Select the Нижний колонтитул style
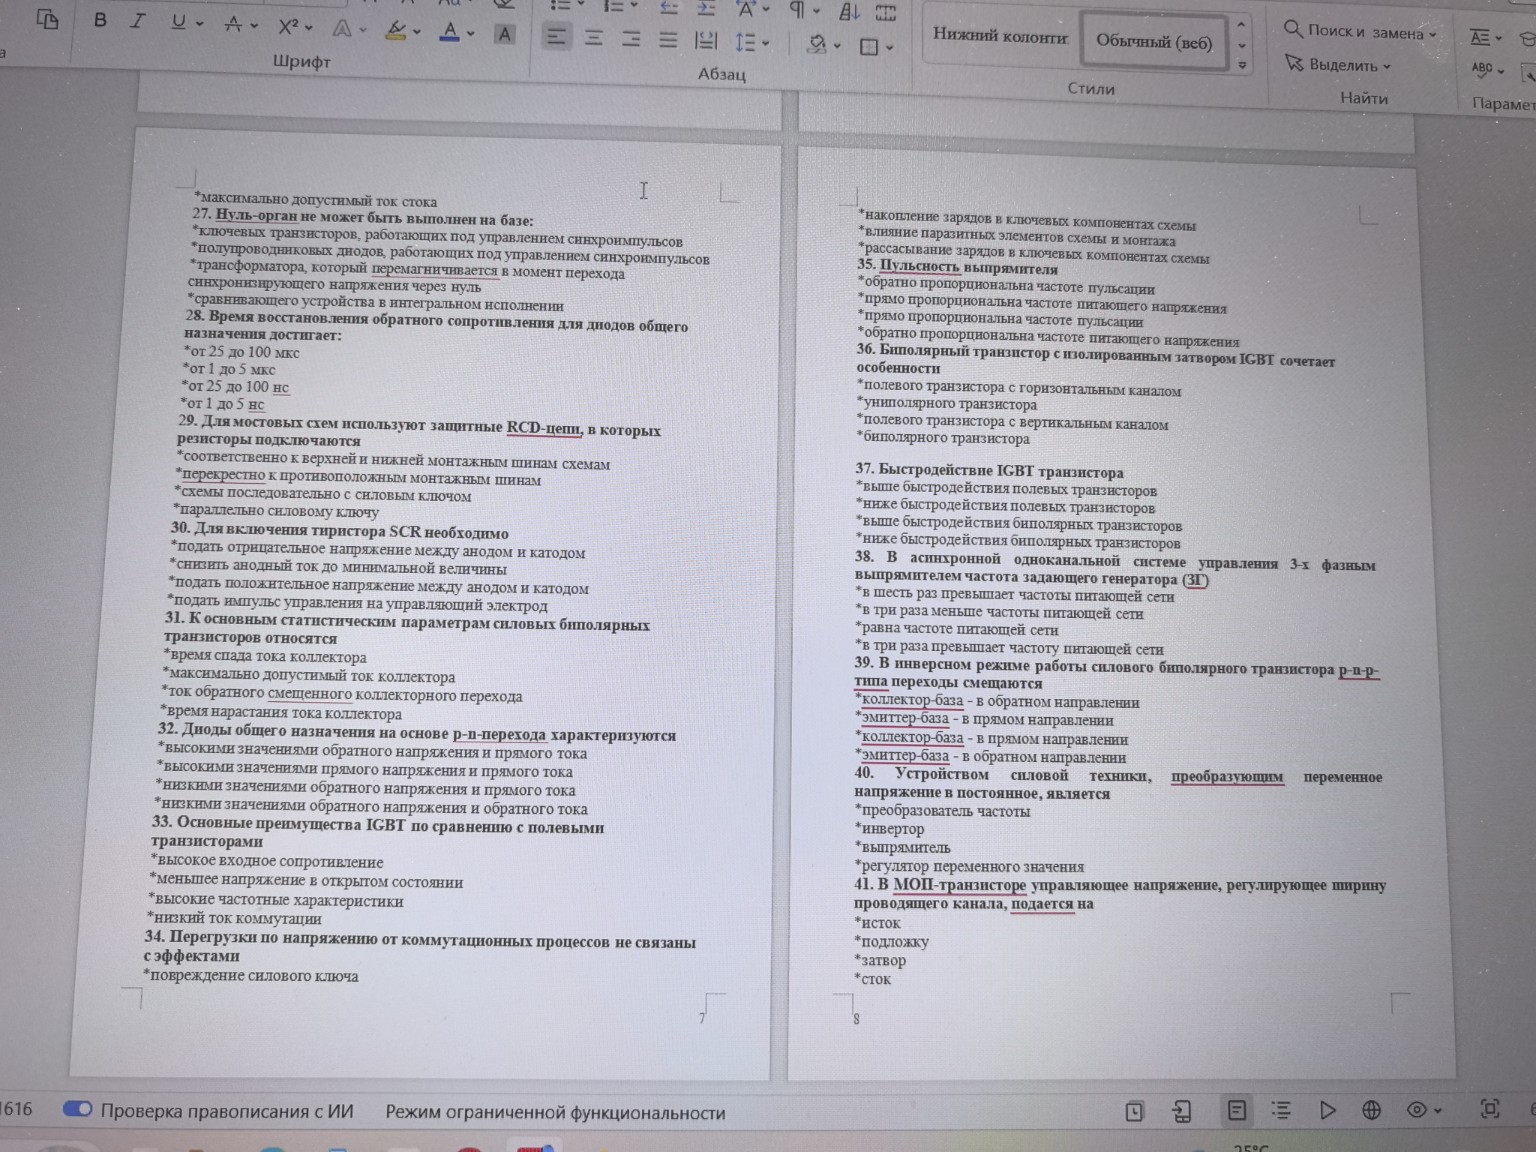Viewport: 1536px width, 1152px height. click(x=1000, y=35)
